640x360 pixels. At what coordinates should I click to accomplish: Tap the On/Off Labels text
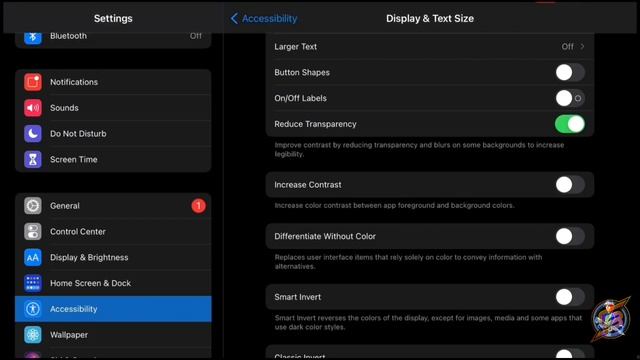300,98
